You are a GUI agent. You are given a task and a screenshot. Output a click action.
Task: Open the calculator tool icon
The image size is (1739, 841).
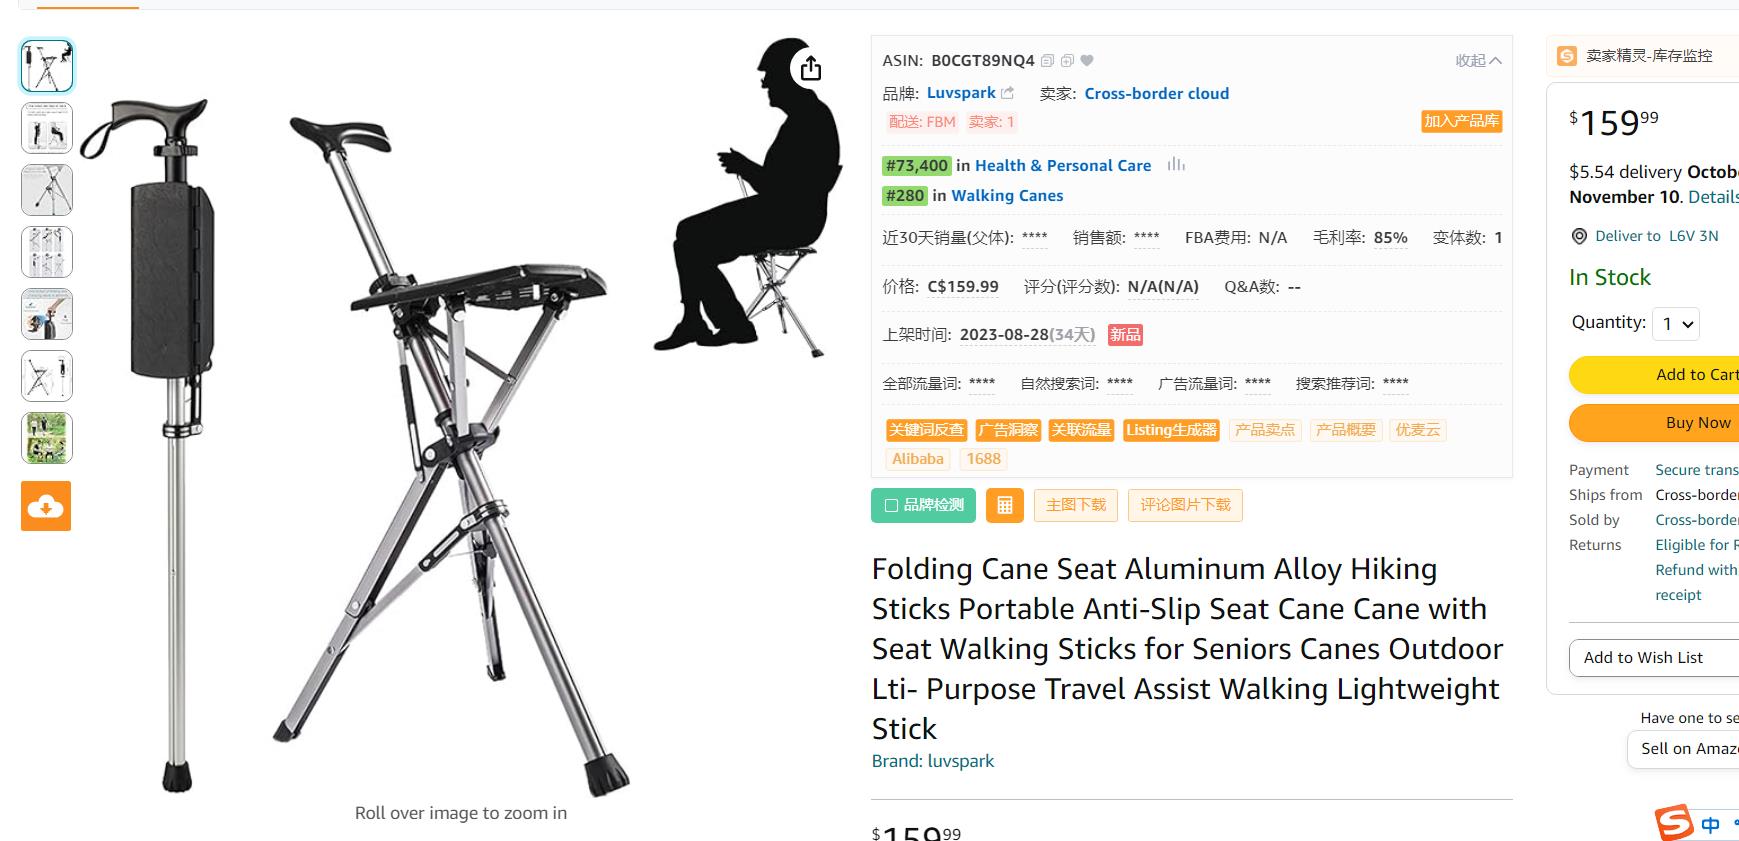coord(1005,505)
